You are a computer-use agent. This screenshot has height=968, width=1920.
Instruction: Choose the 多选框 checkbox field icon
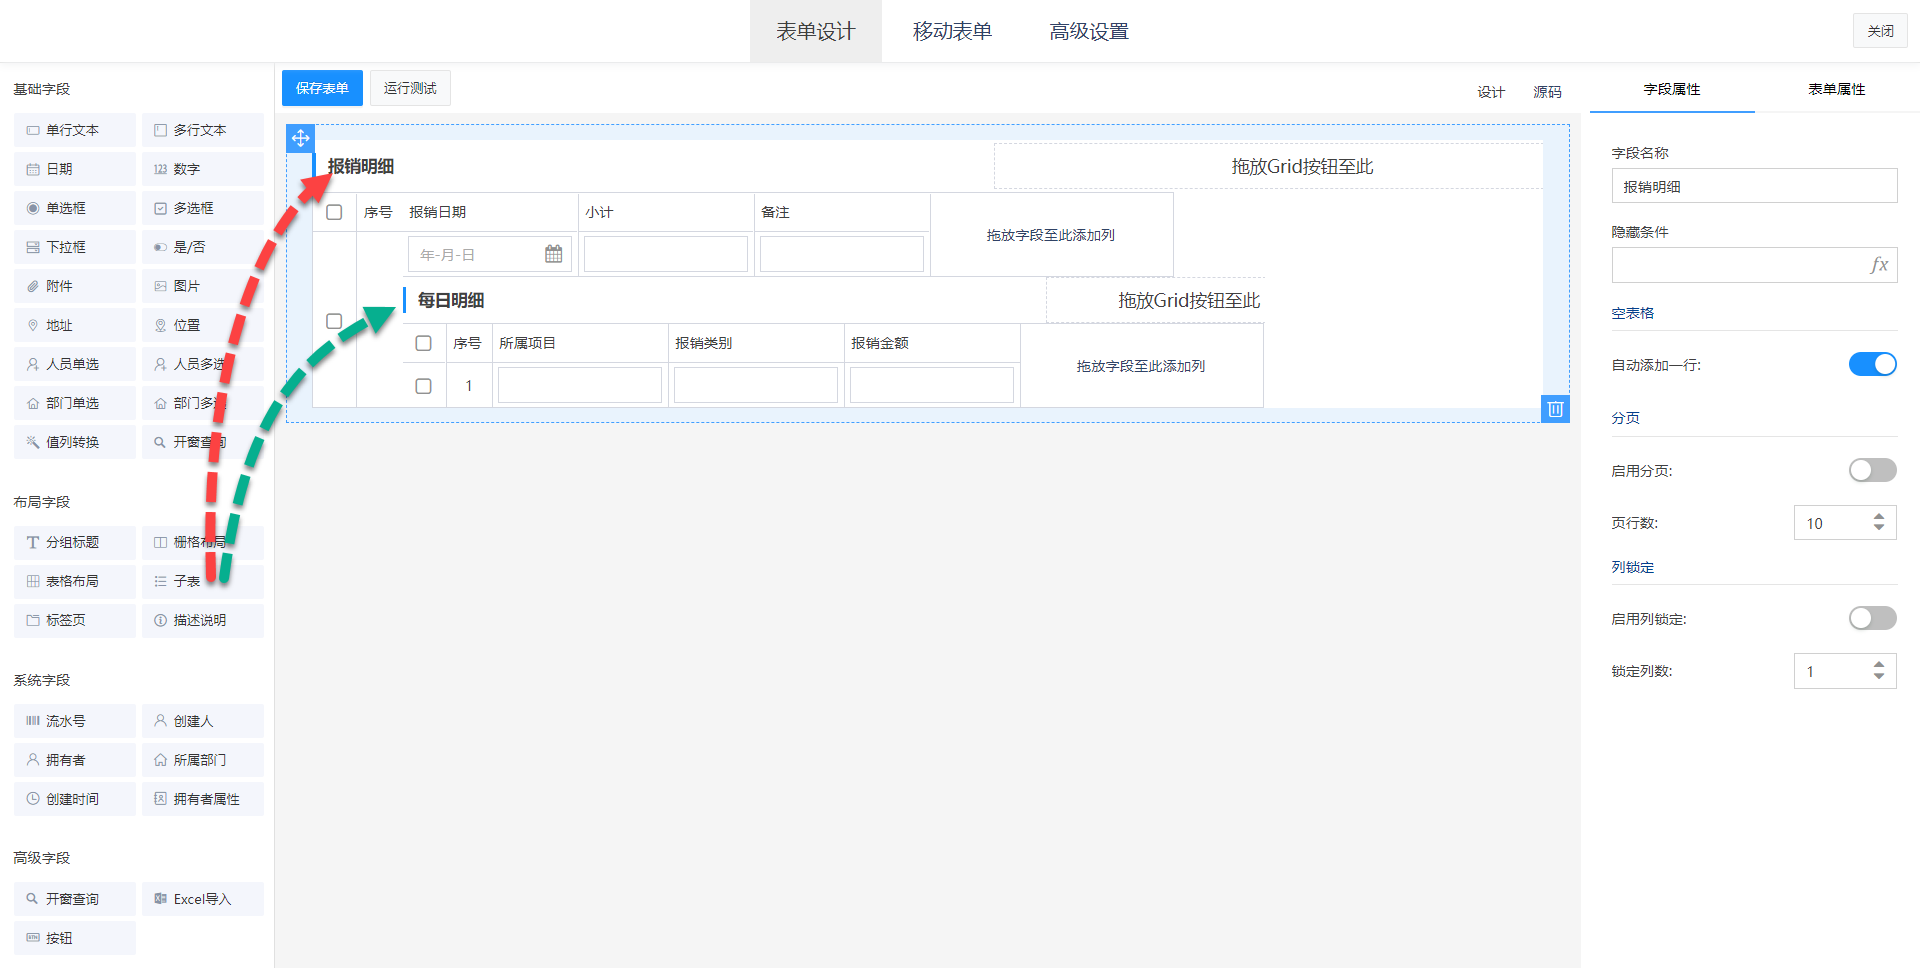(x=160, y=208)
